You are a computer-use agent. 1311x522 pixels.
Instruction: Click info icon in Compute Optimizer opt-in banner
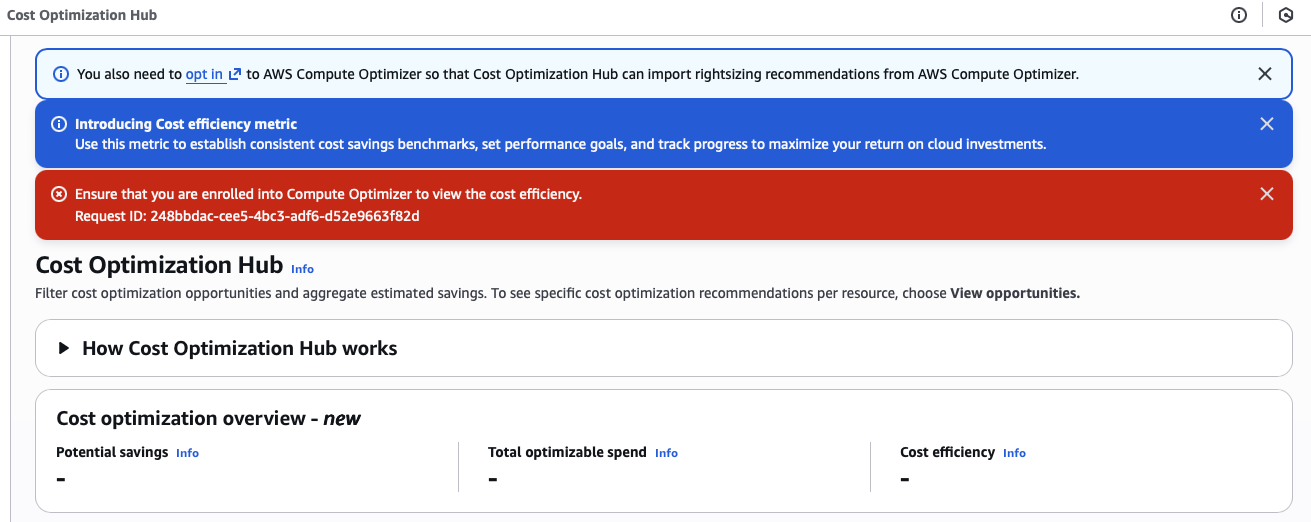click(x=61, y=74)
